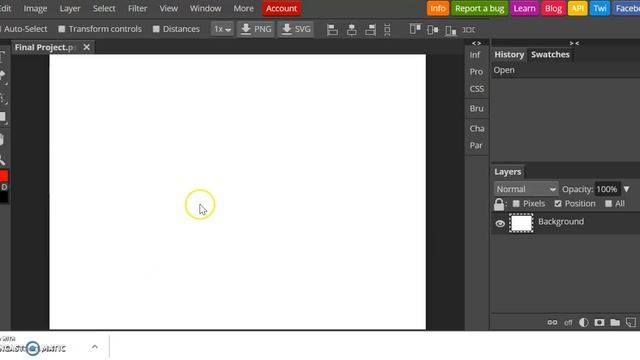The image size is (640, 360).
Task: Open the View menu
Action: coord(169,8)
